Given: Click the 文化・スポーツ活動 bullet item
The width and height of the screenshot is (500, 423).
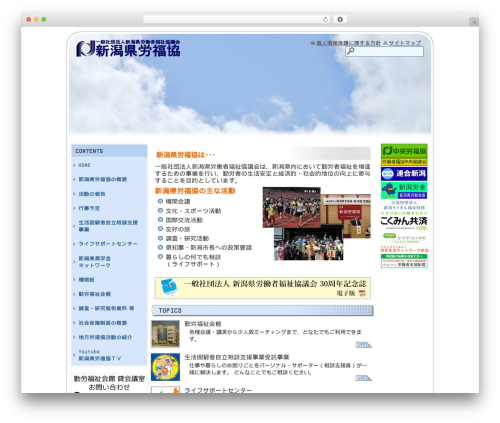Looking at the screenshot, I should (x=193, y=211).
